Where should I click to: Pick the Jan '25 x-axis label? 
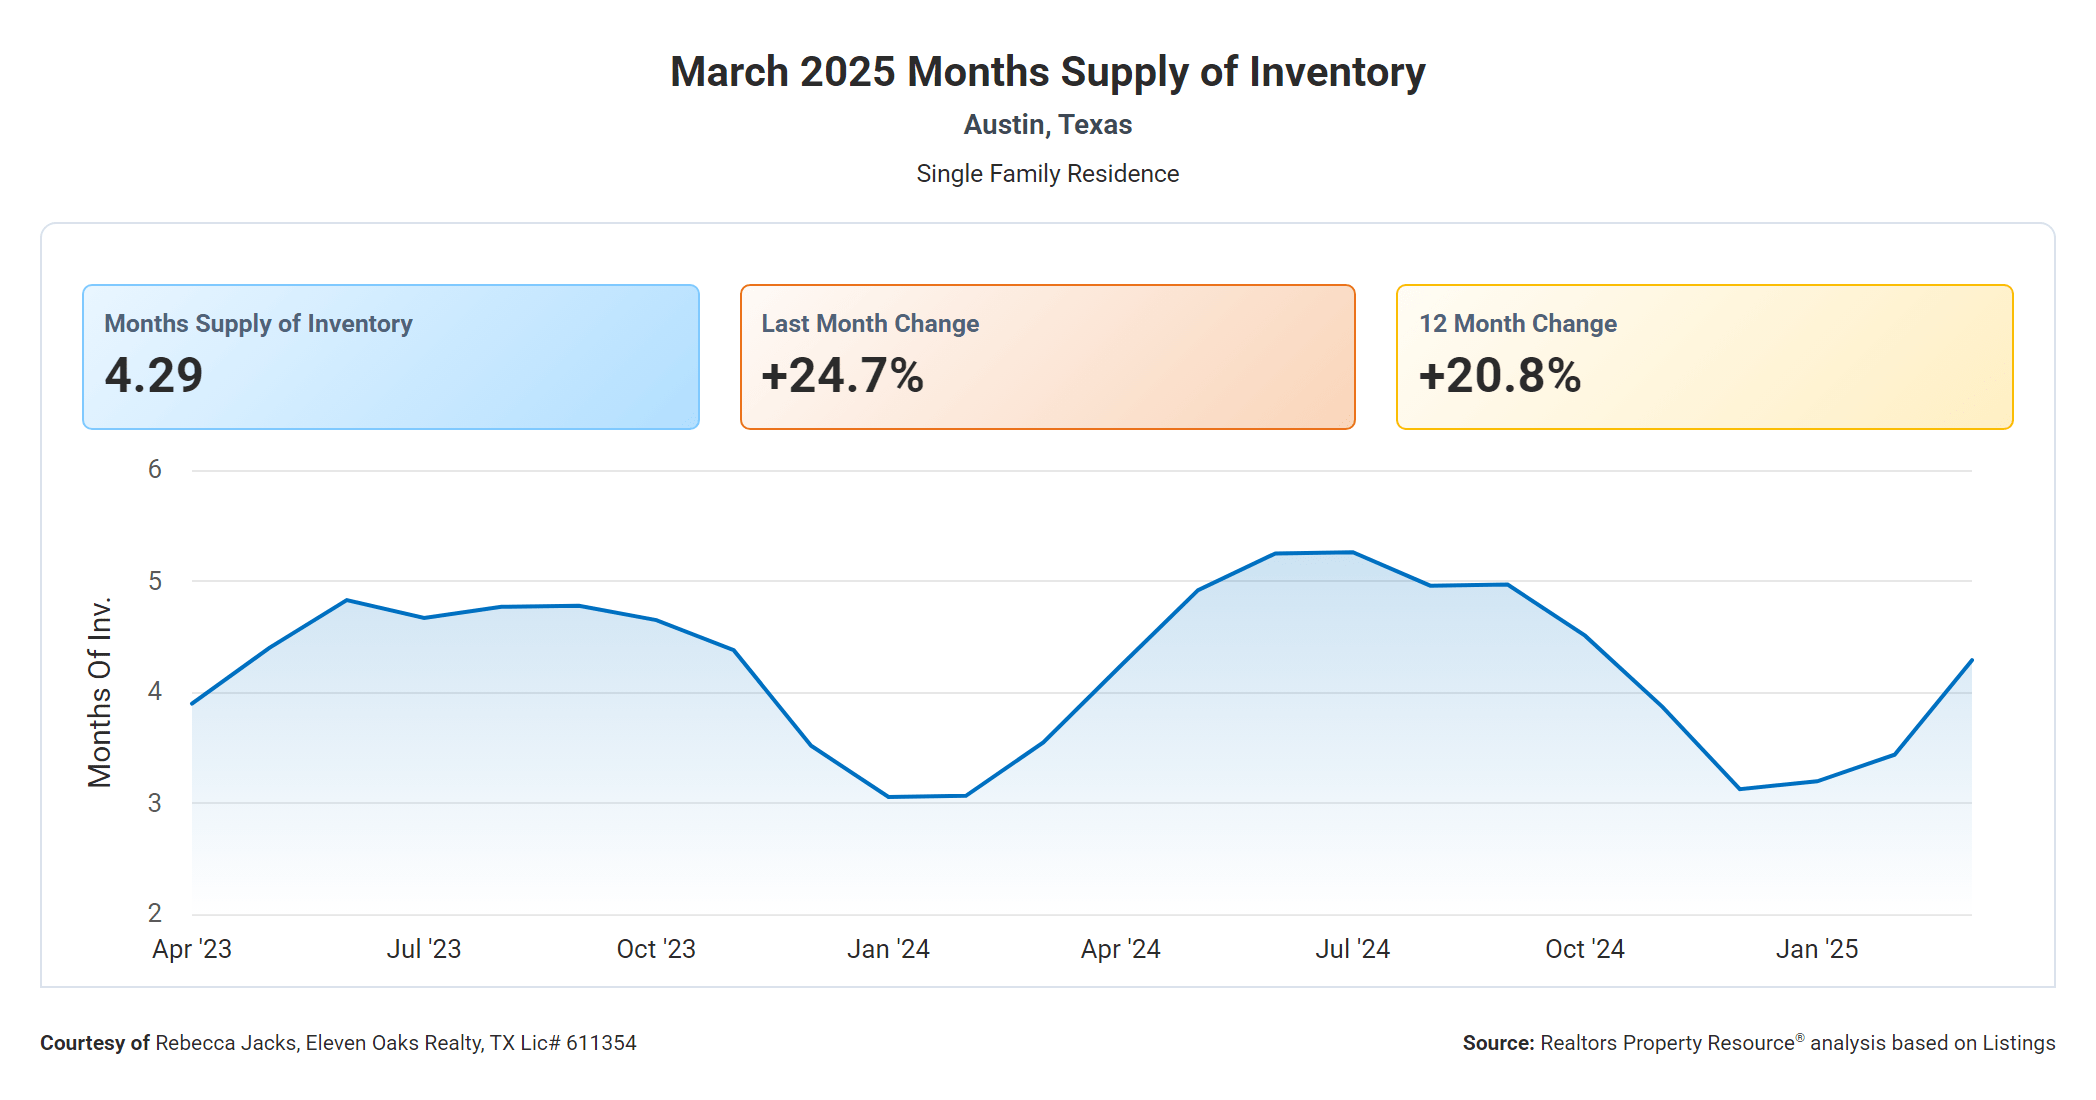click(x=1816, y=949)
